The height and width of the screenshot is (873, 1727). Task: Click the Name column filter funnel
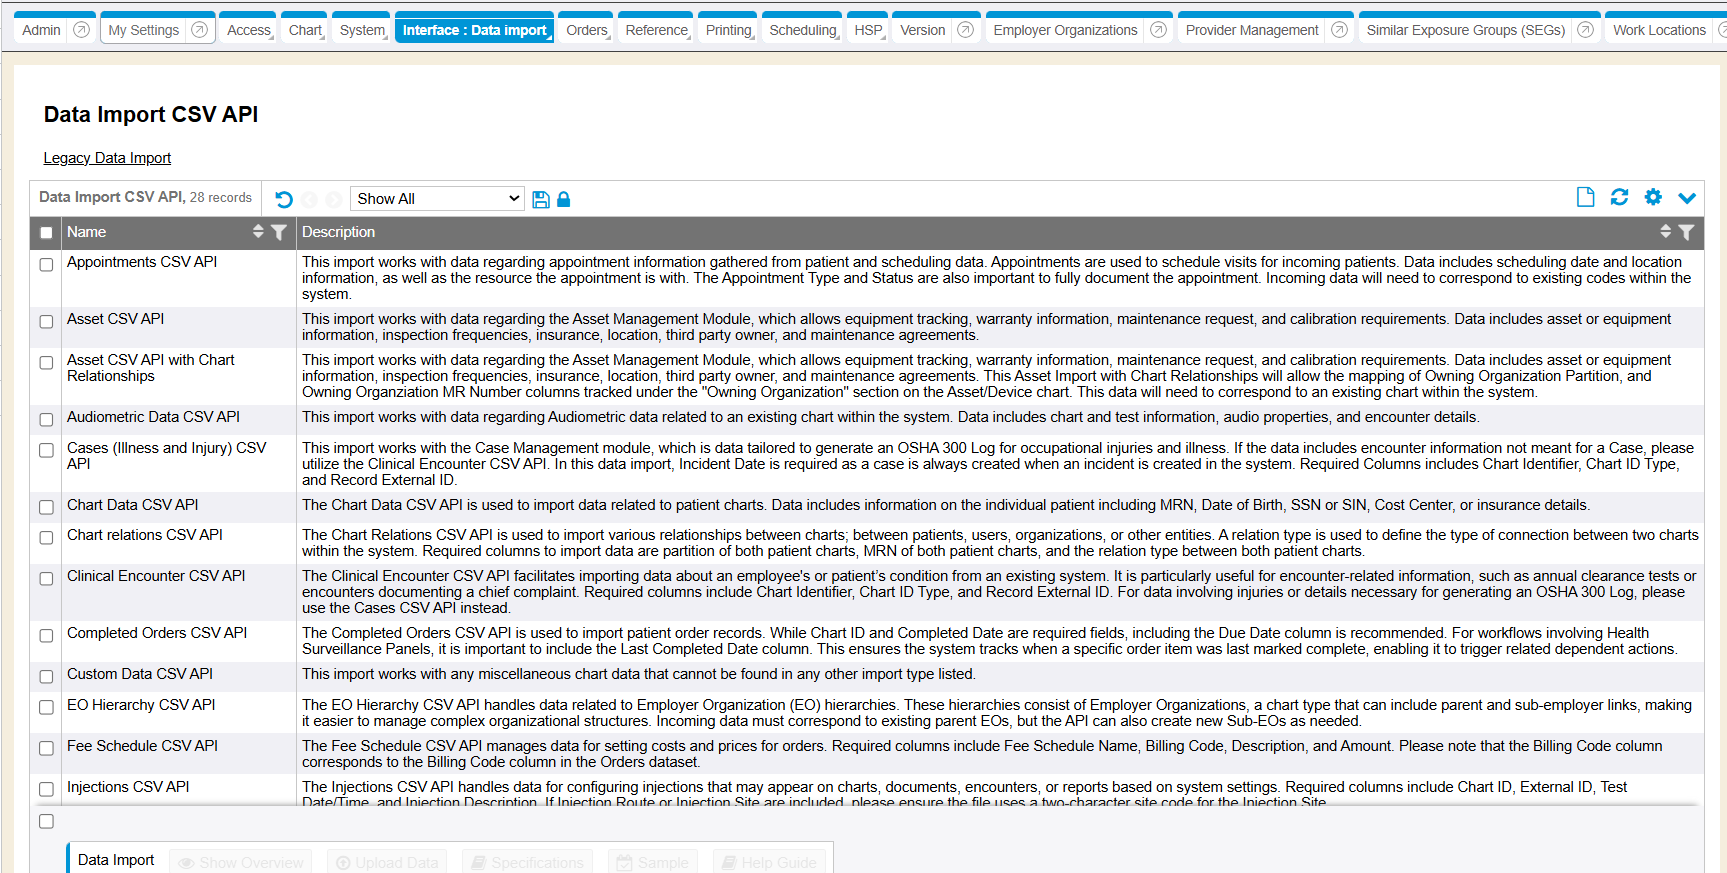tap(279, 232)
